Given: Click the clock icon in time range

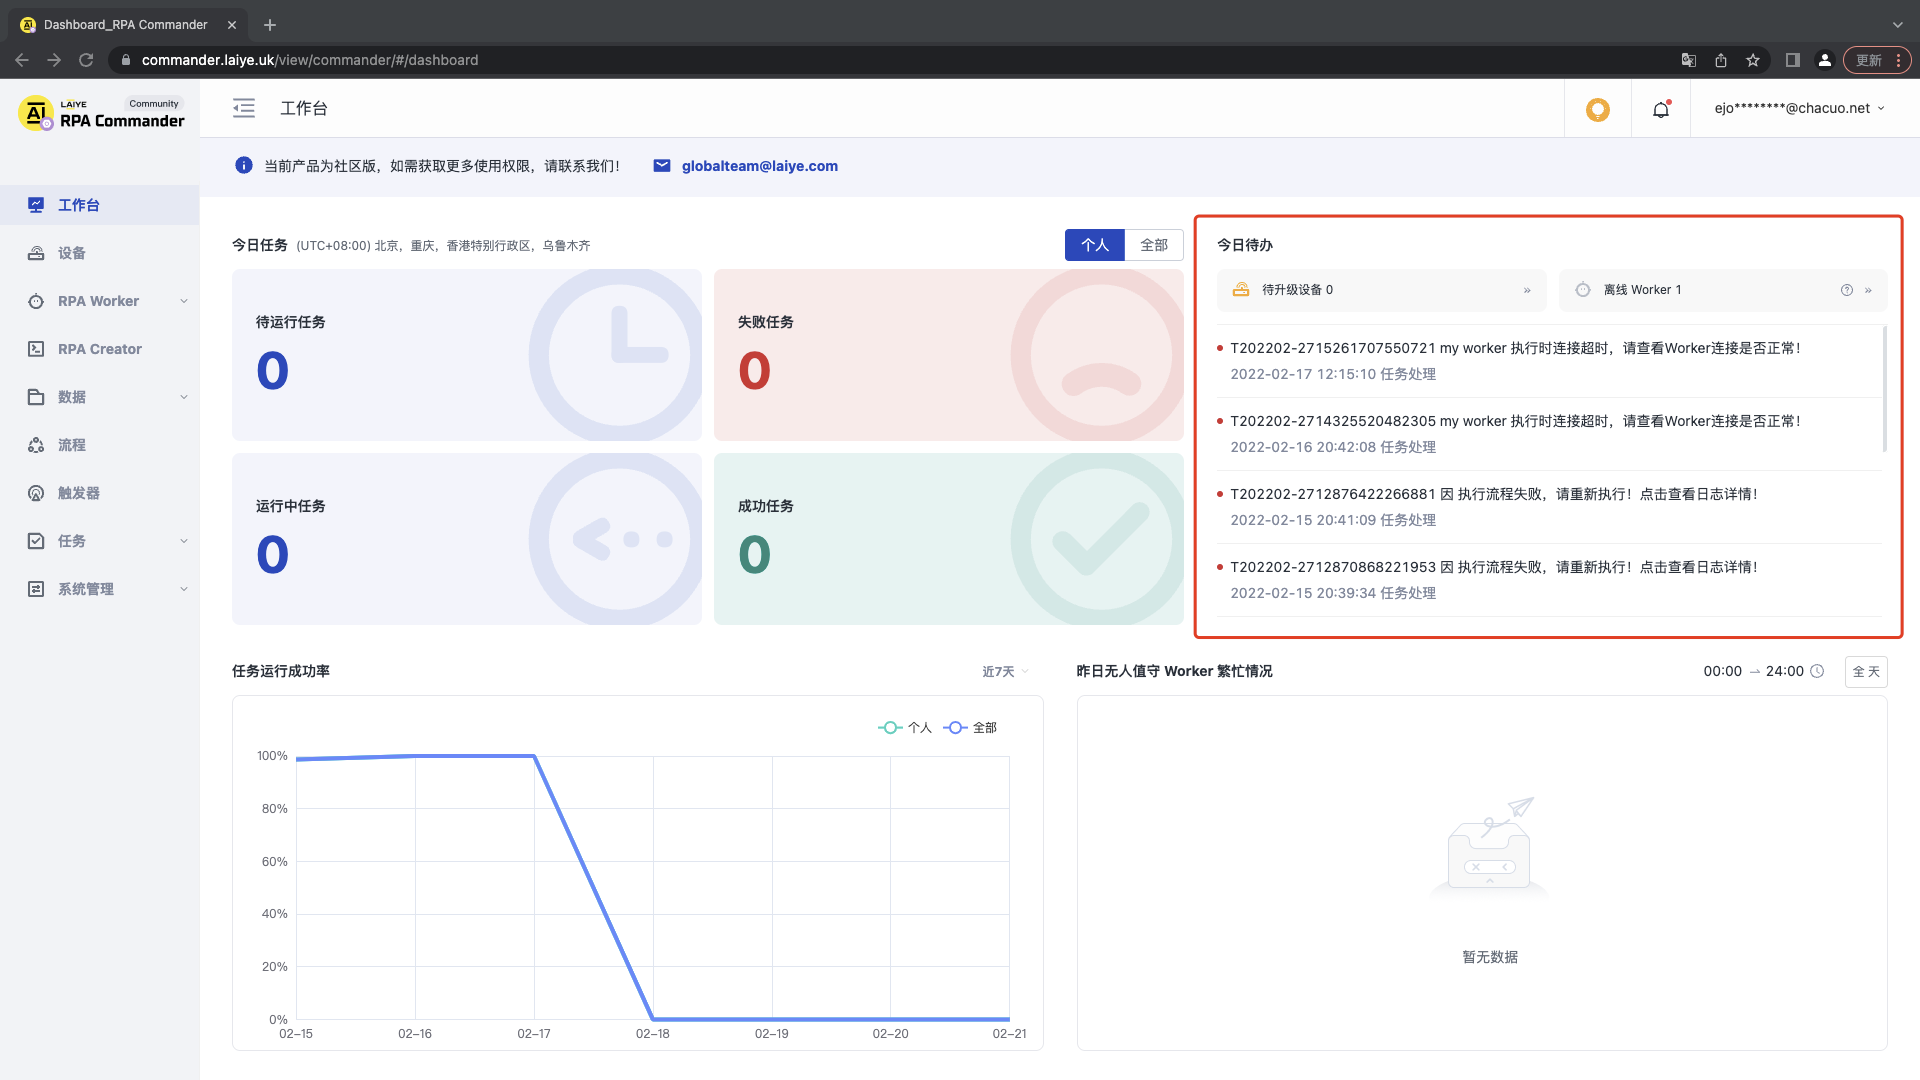Looking at the screenshot, I should coord(1818,671).
